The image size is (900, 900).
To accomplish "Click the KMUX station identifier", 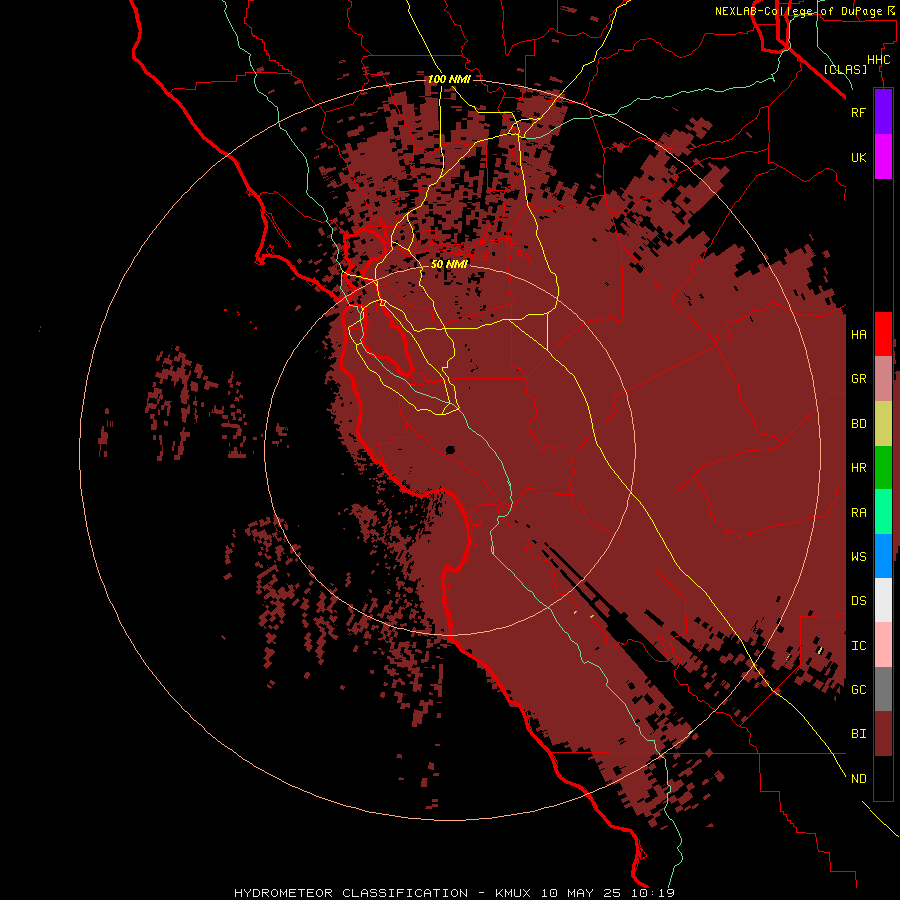I will pos(515,893).
